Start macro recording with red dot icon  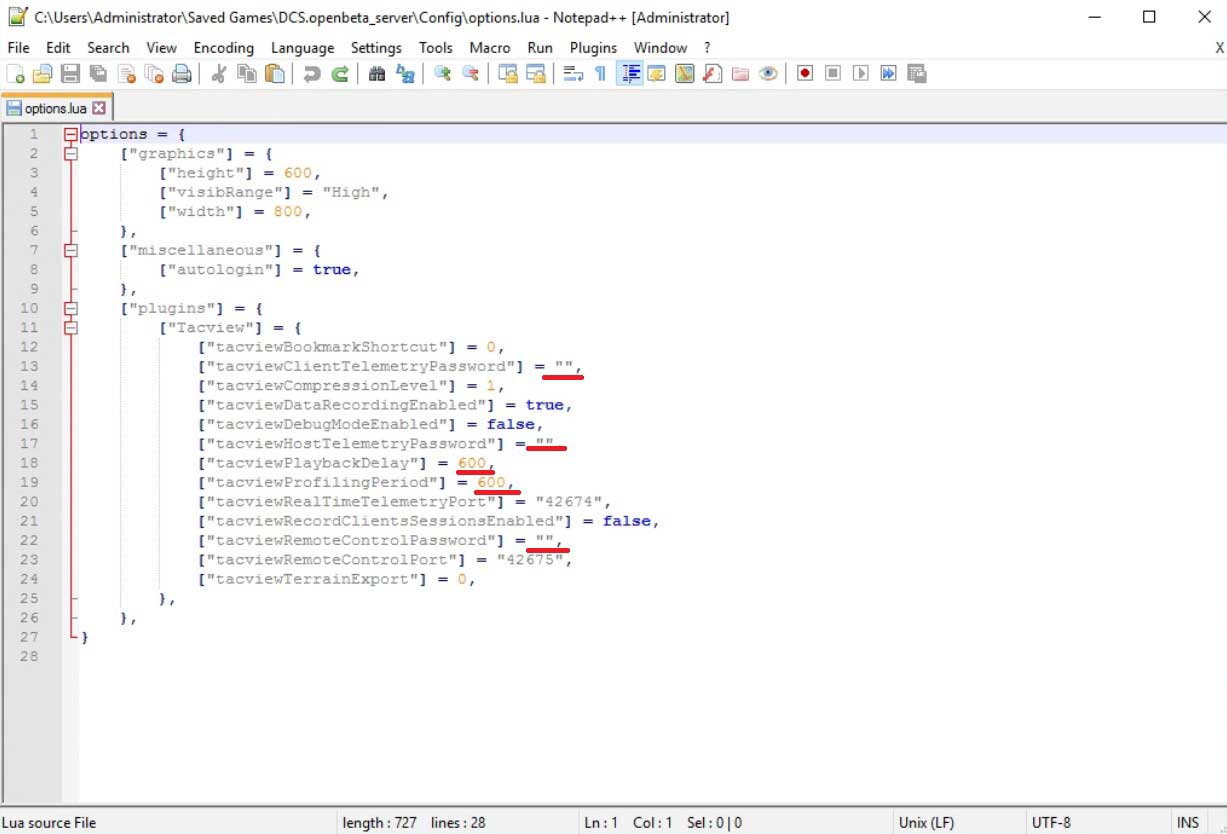click(804, 73)
